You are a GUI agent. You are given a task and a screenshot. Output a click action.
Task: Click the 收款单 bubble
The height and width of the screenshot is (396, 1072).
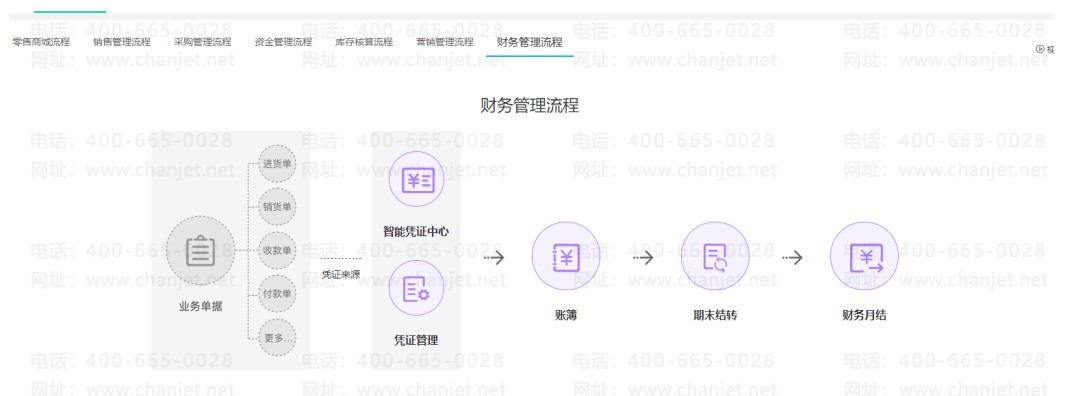pos(278,251)
